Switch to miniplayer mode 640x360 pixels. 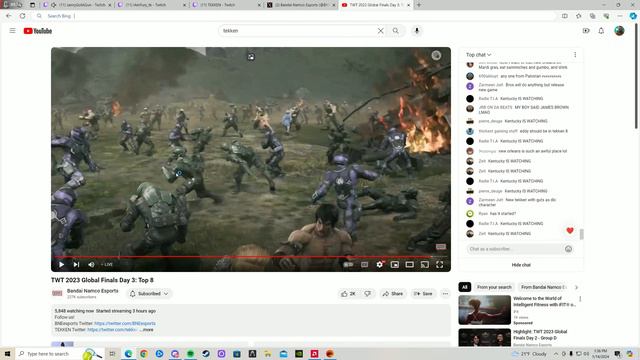click(395, 264)
